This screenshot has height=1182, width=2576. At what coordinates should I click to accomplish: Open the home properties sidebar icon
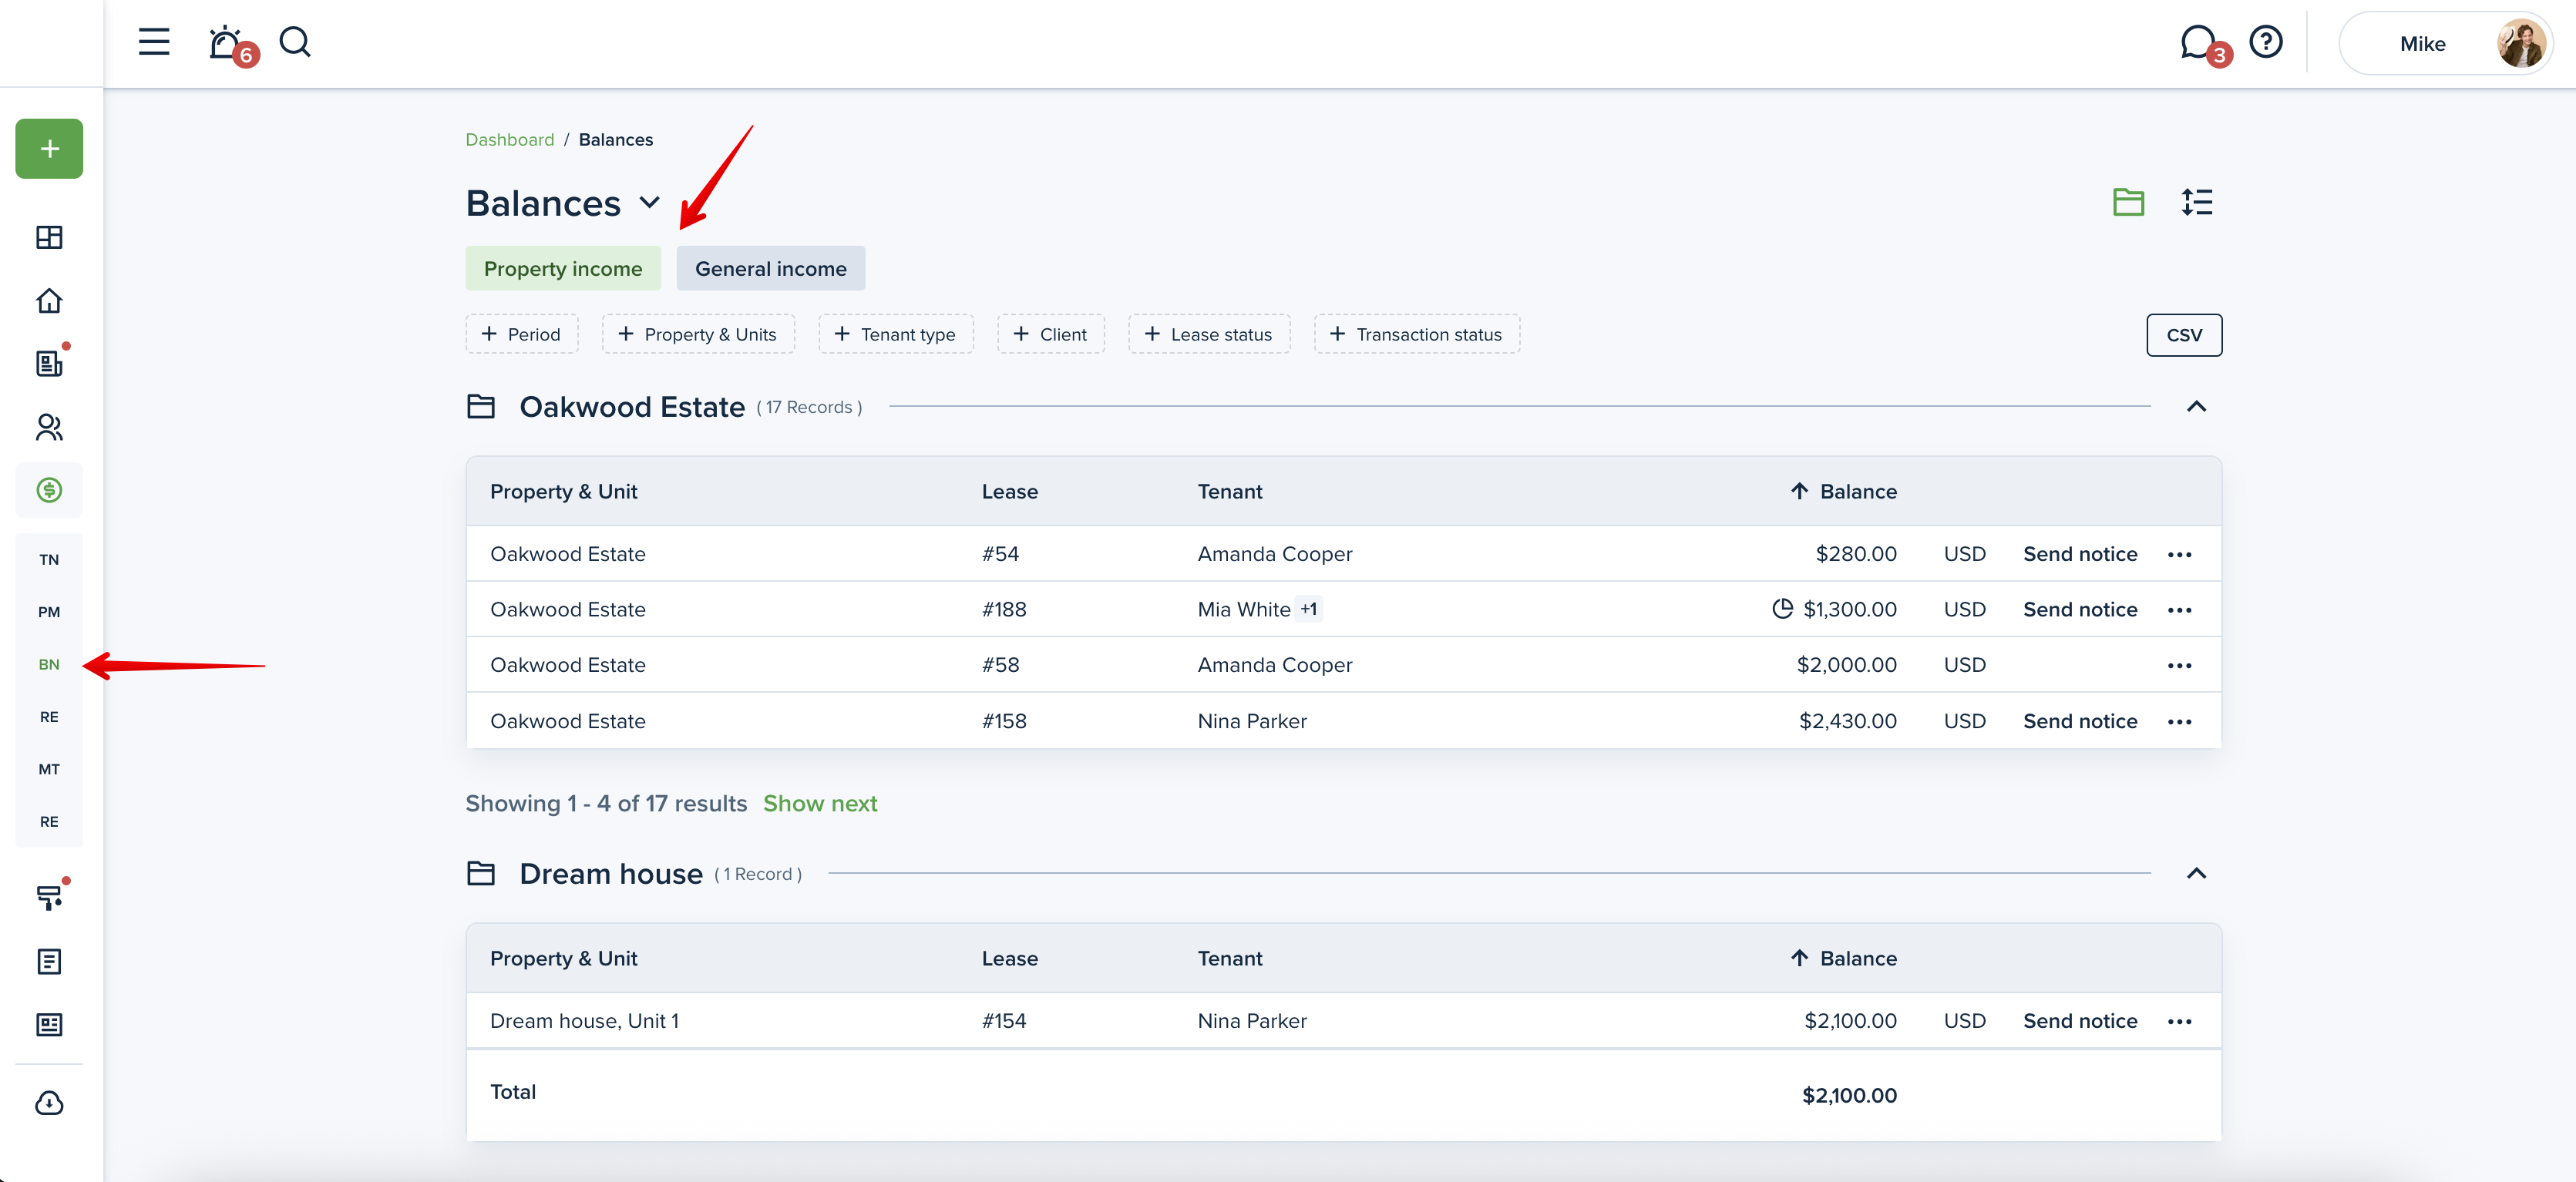[x=49, y=301]
